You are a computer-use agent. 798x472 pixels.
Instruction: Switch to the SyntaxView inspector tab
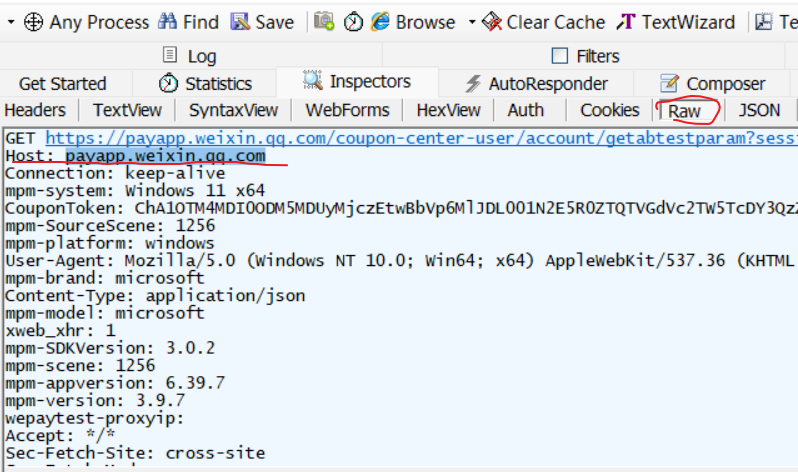[234, 110]
